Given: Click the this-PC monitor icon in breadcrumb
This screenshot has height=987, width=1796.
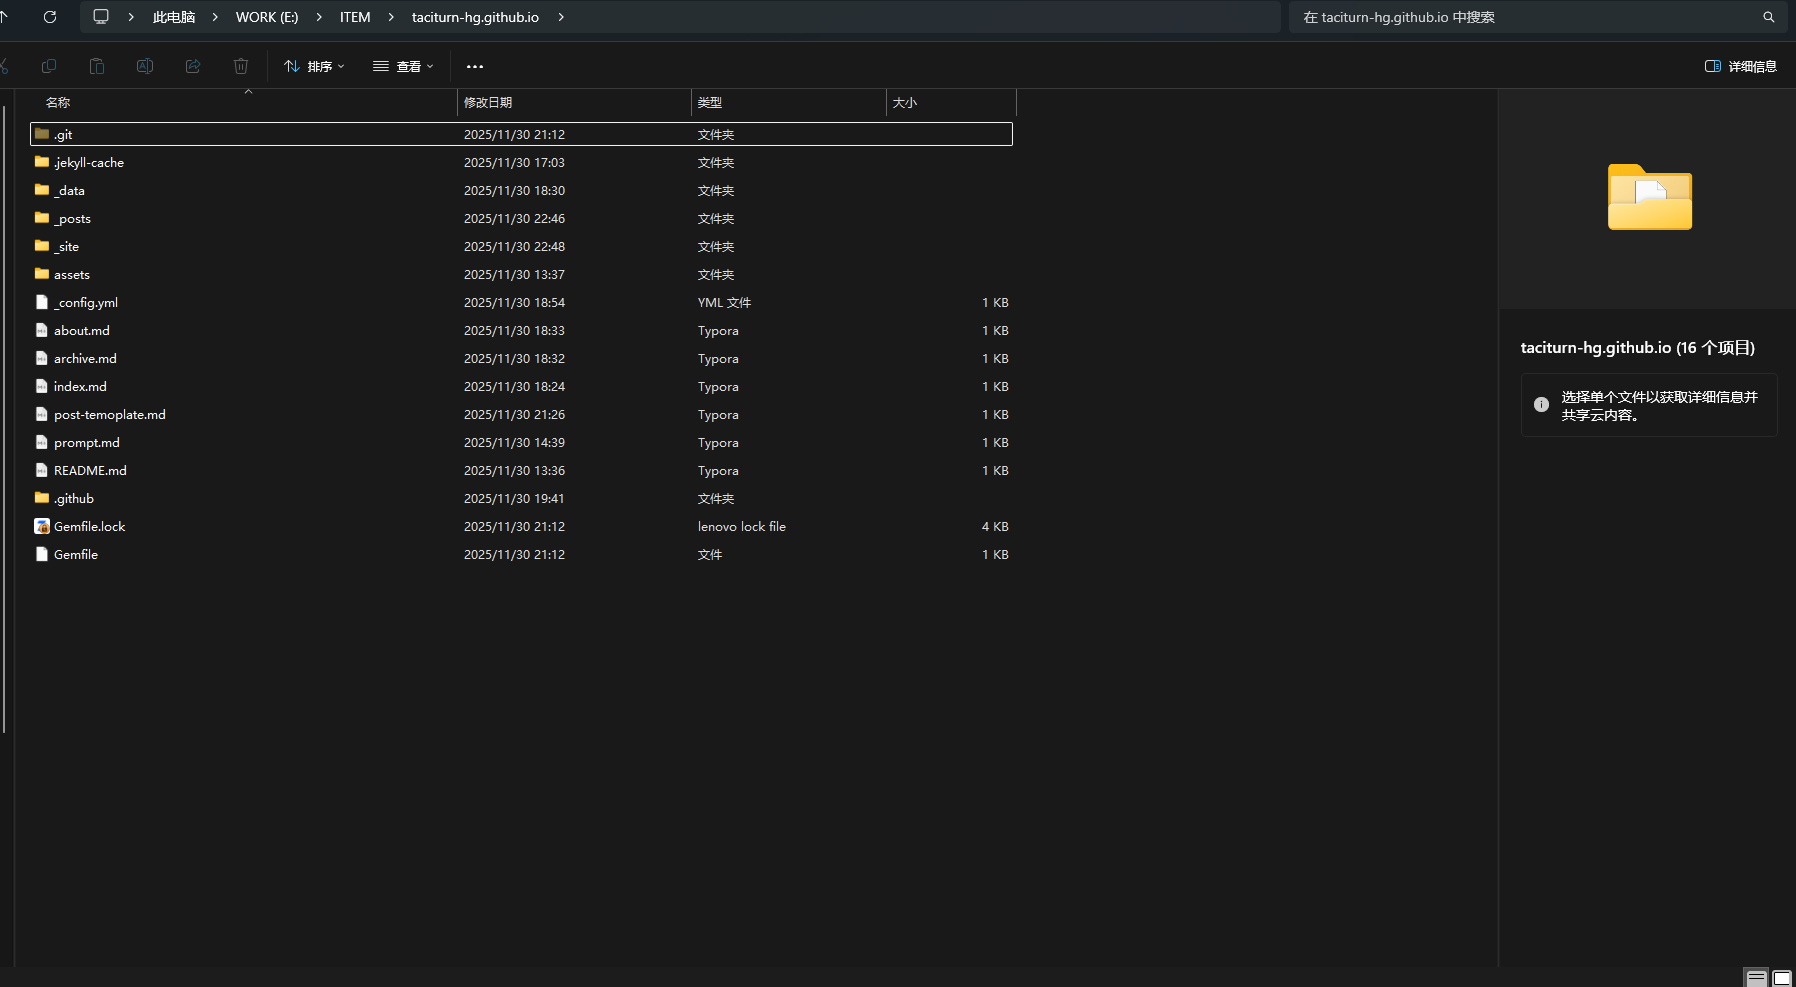Looking at the screenshot, I should [101, 17].
